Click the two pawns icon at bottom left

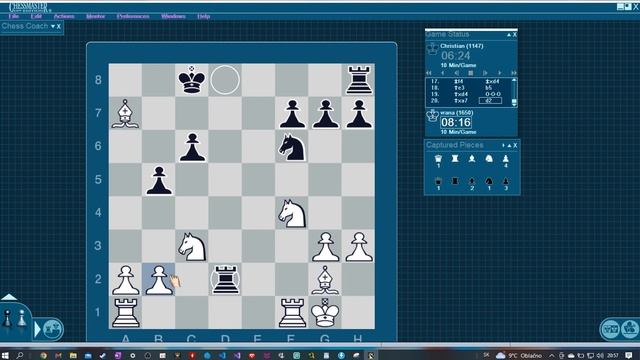(14, 319)
